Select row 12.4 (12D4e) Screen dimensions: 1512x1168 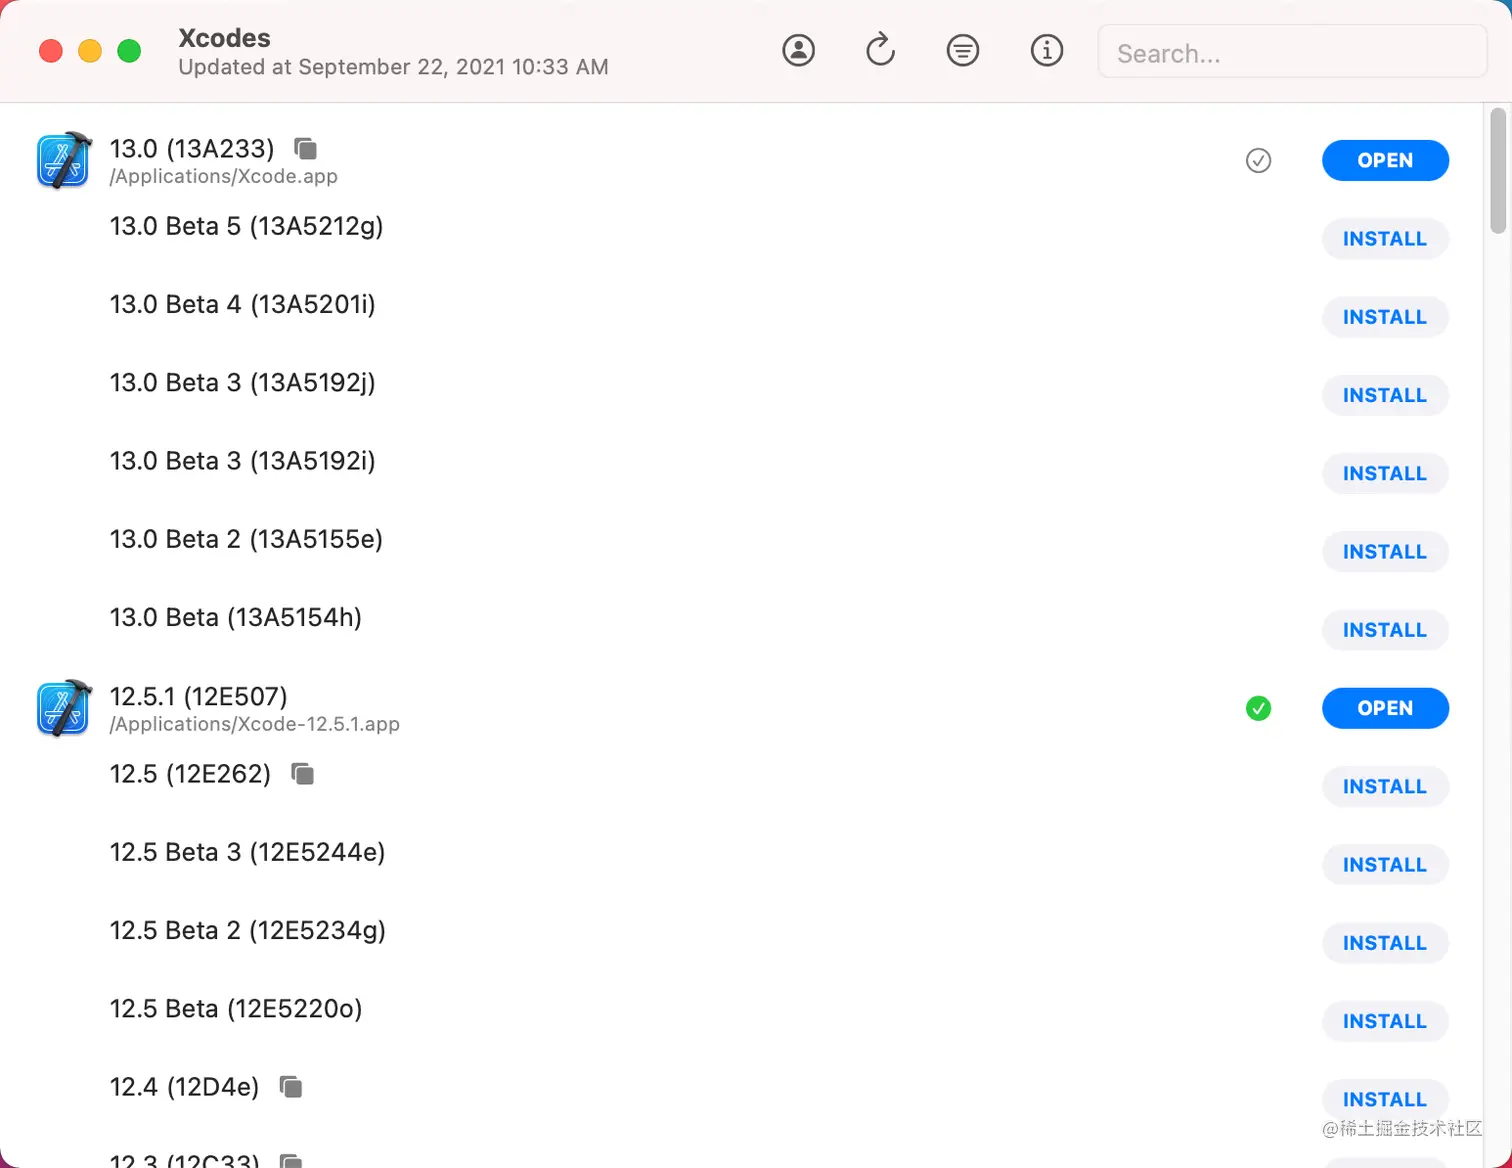coord(184,1087)
